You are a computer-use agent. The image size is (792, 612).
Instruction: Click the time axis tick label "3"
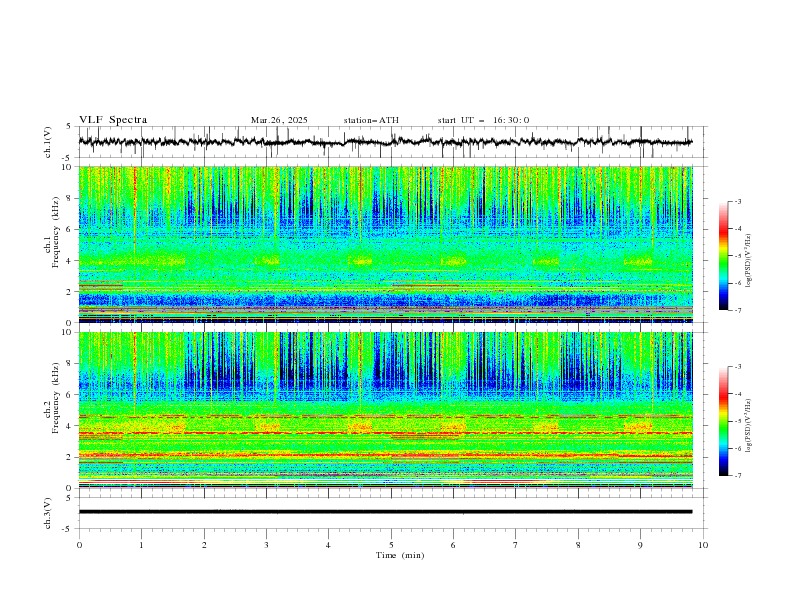tap(266, 545)
